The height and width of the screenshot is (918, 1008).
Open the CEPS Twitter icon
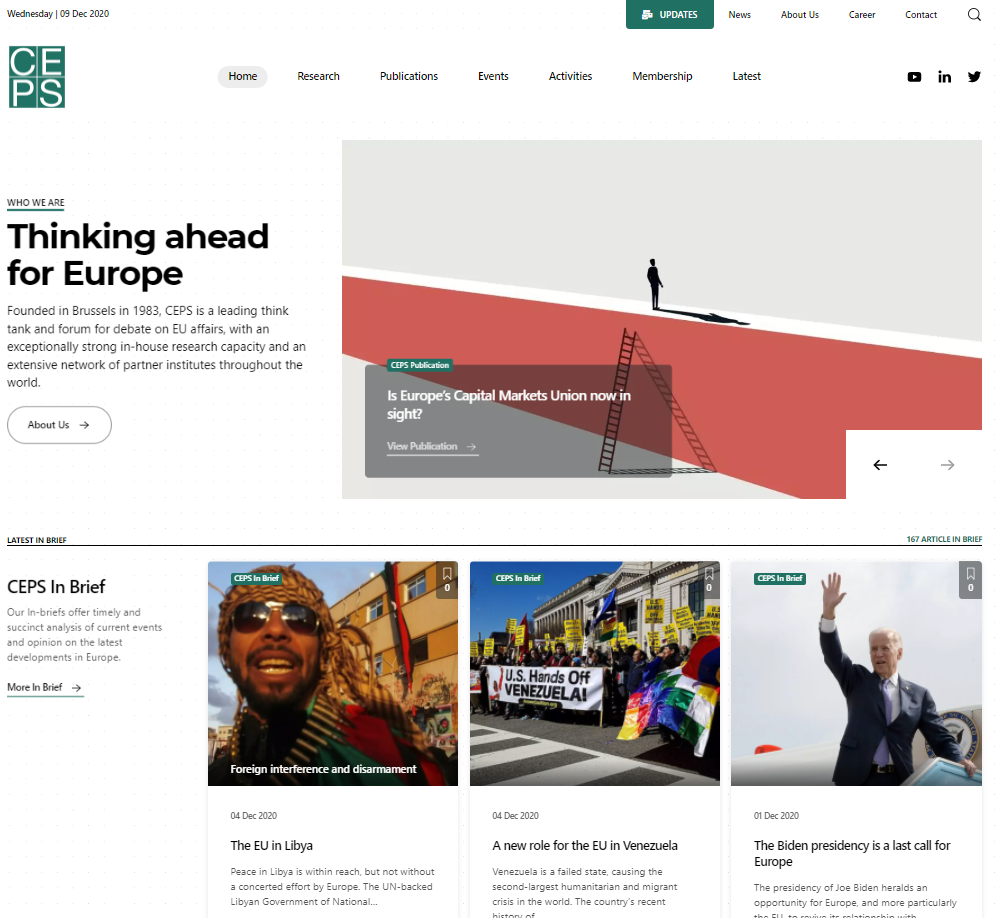coord(975,76)
